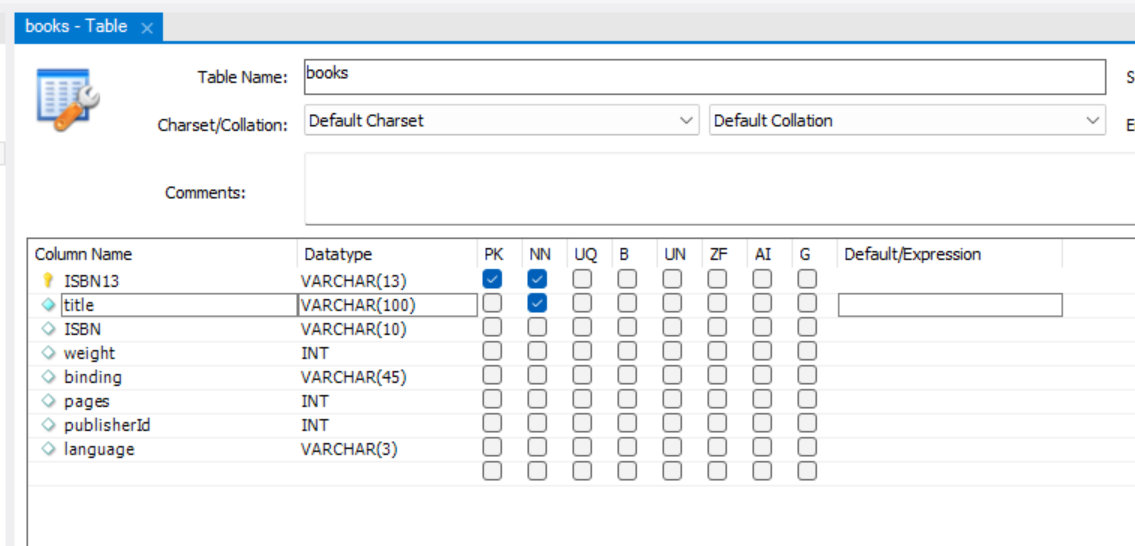Click the diamond icon beside title column
This screenshot has height=546, width=1135.
(x=48, y=305)
